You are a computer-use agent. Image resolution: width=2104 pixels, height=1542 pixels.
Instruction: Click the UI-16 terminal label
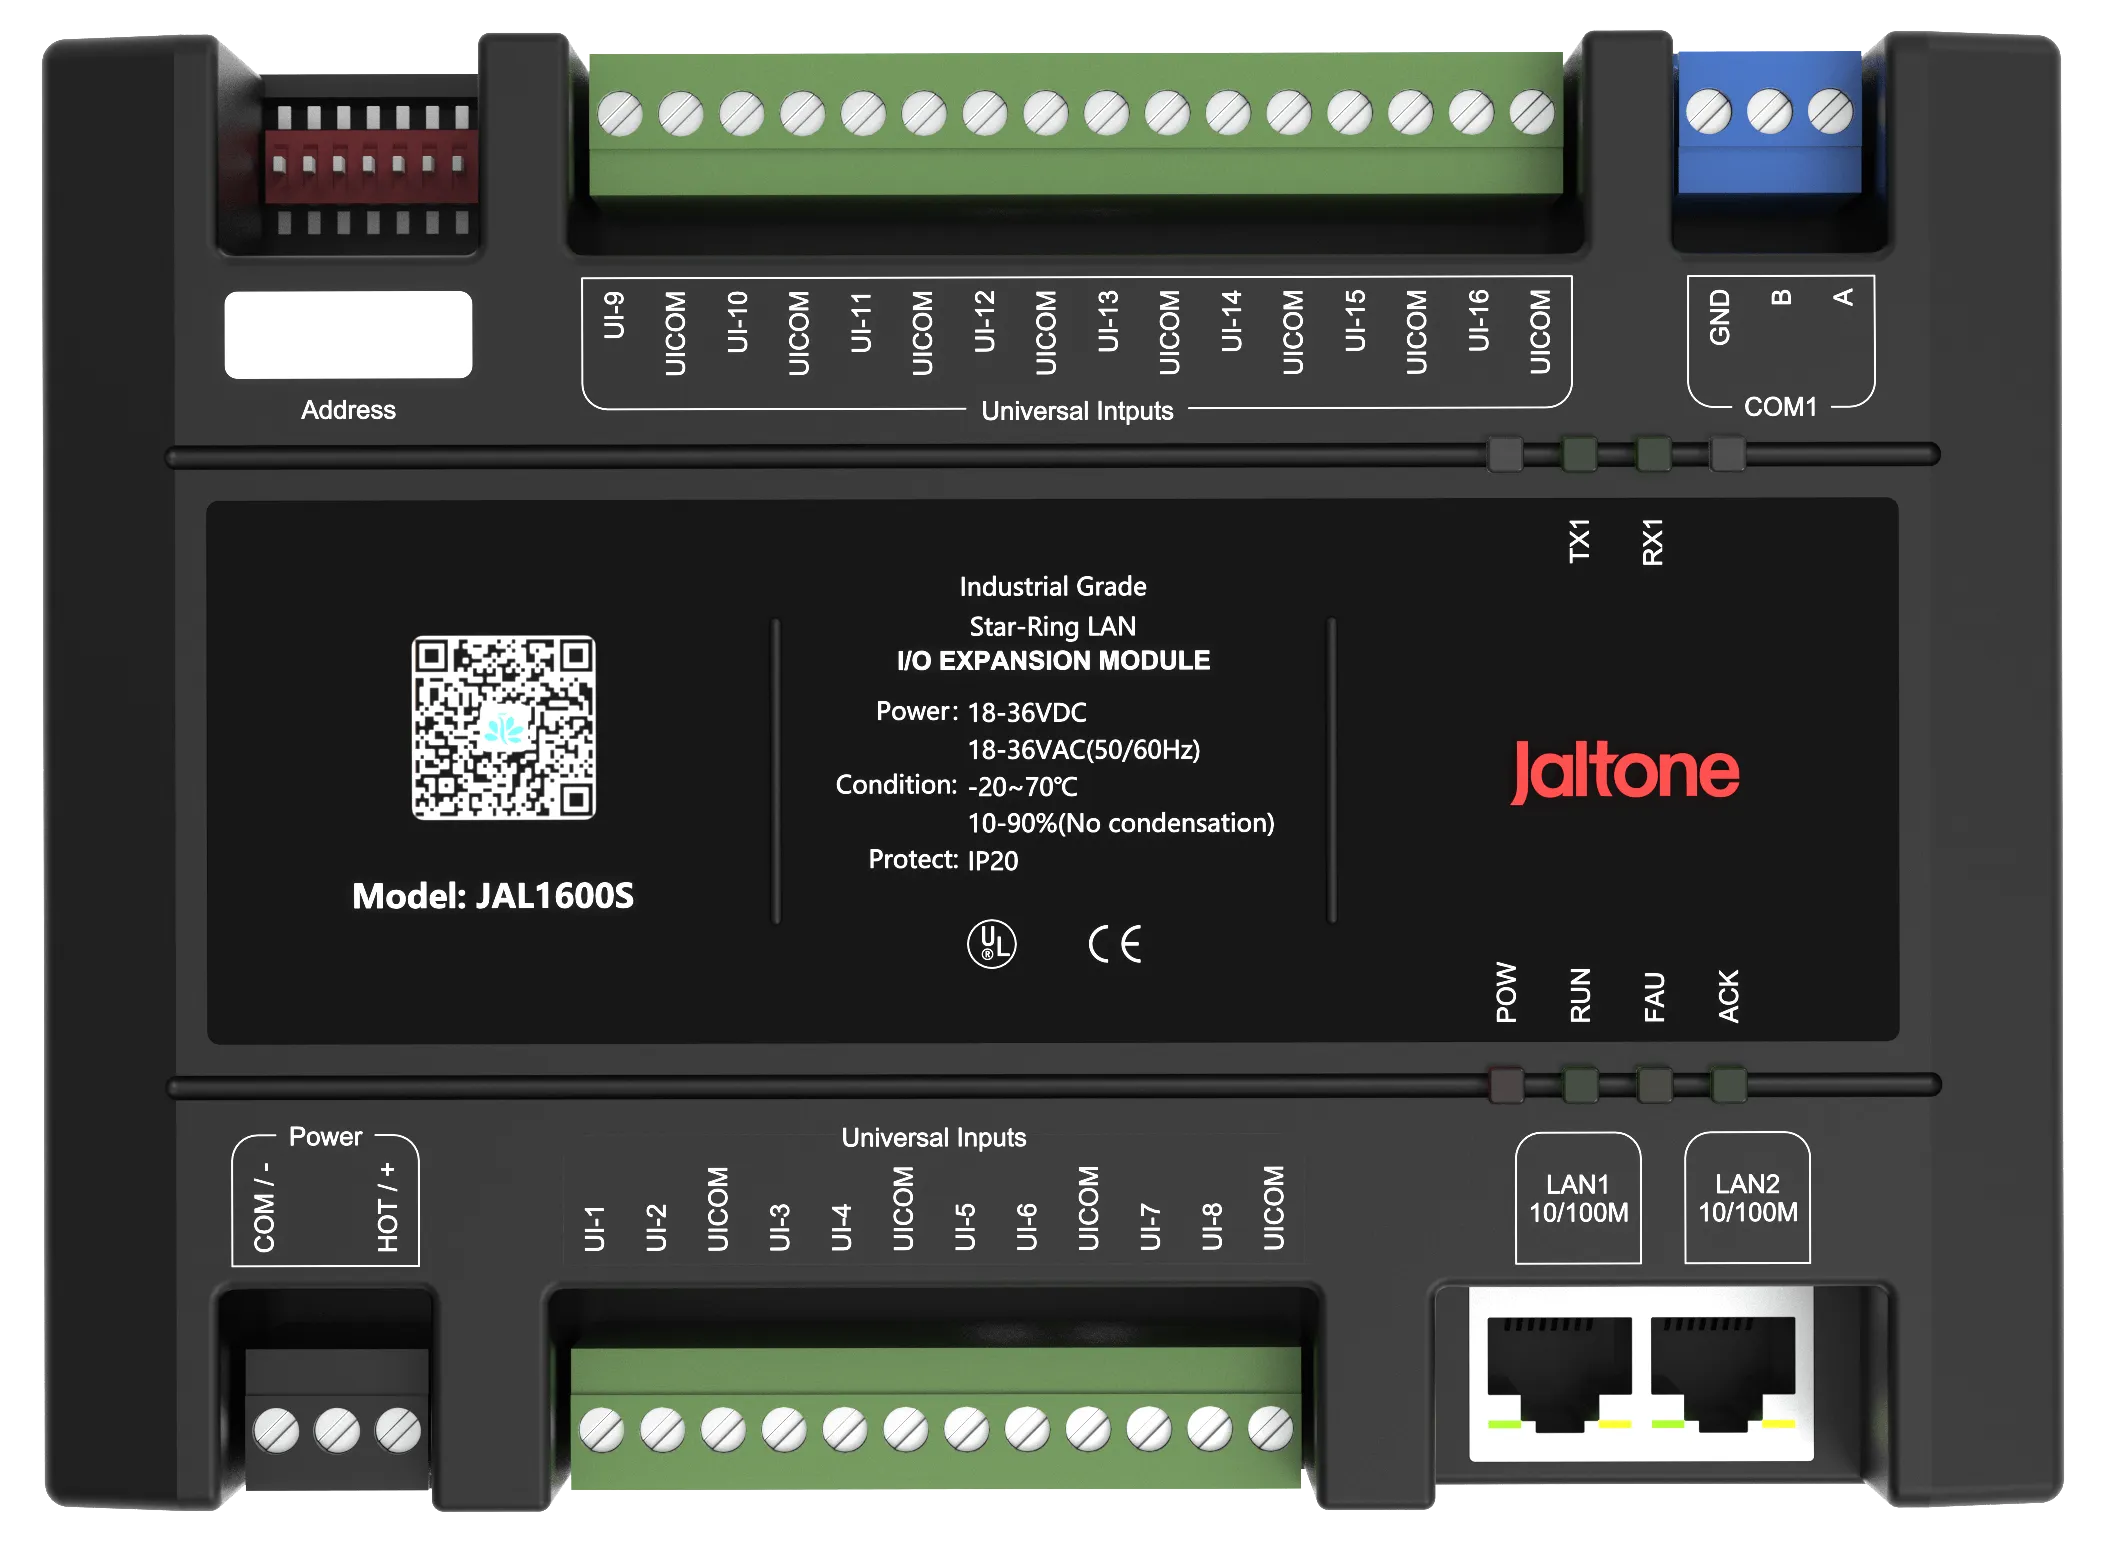(1478, 321)
